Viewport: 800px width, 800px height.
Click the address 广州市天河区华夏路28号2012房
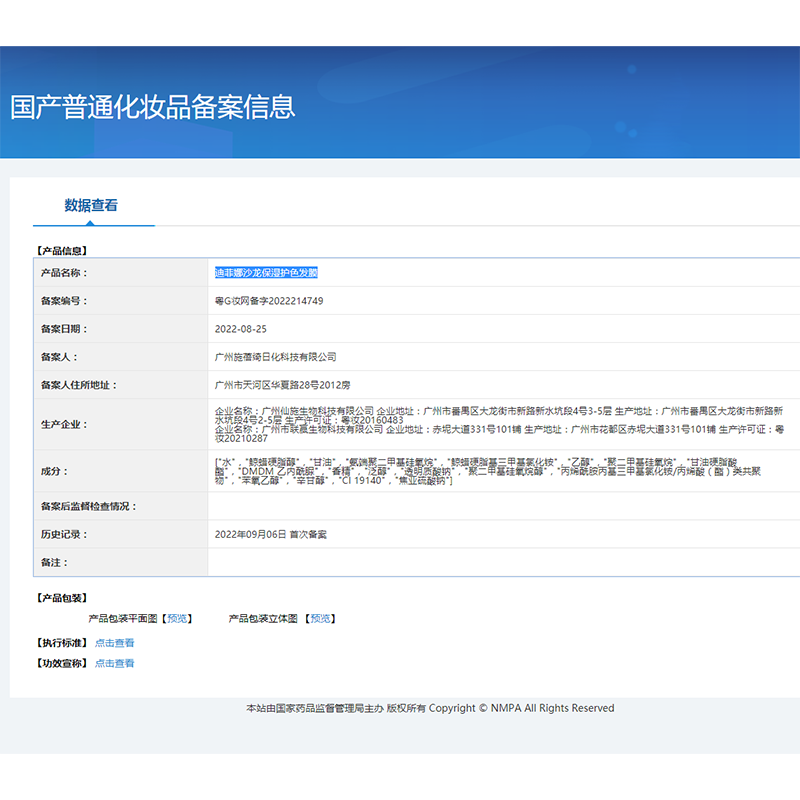[283, 385]
